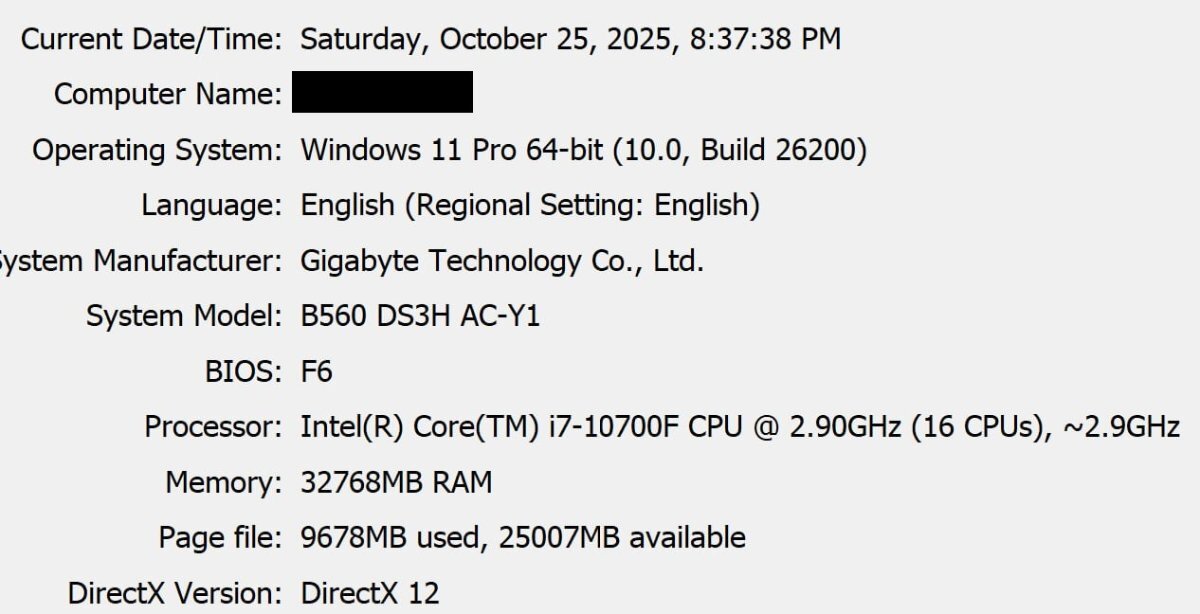Click the Language label
This screenshot has height=614, width=1200.
(x=212, y=206)
